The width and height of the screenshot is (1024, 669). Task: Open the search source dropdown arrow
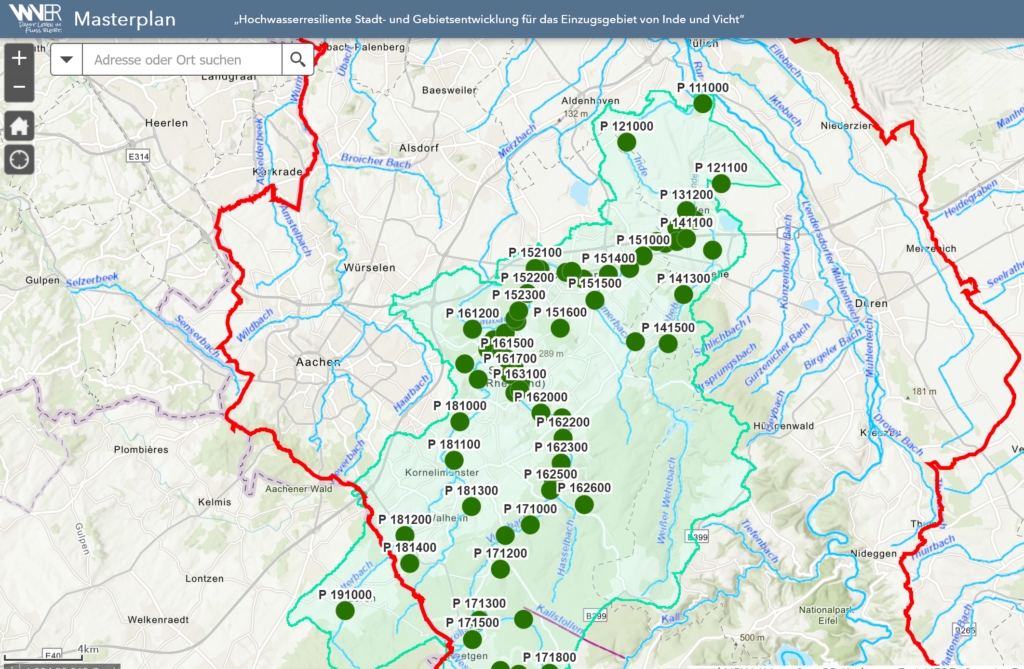click(x=67, y=60)
